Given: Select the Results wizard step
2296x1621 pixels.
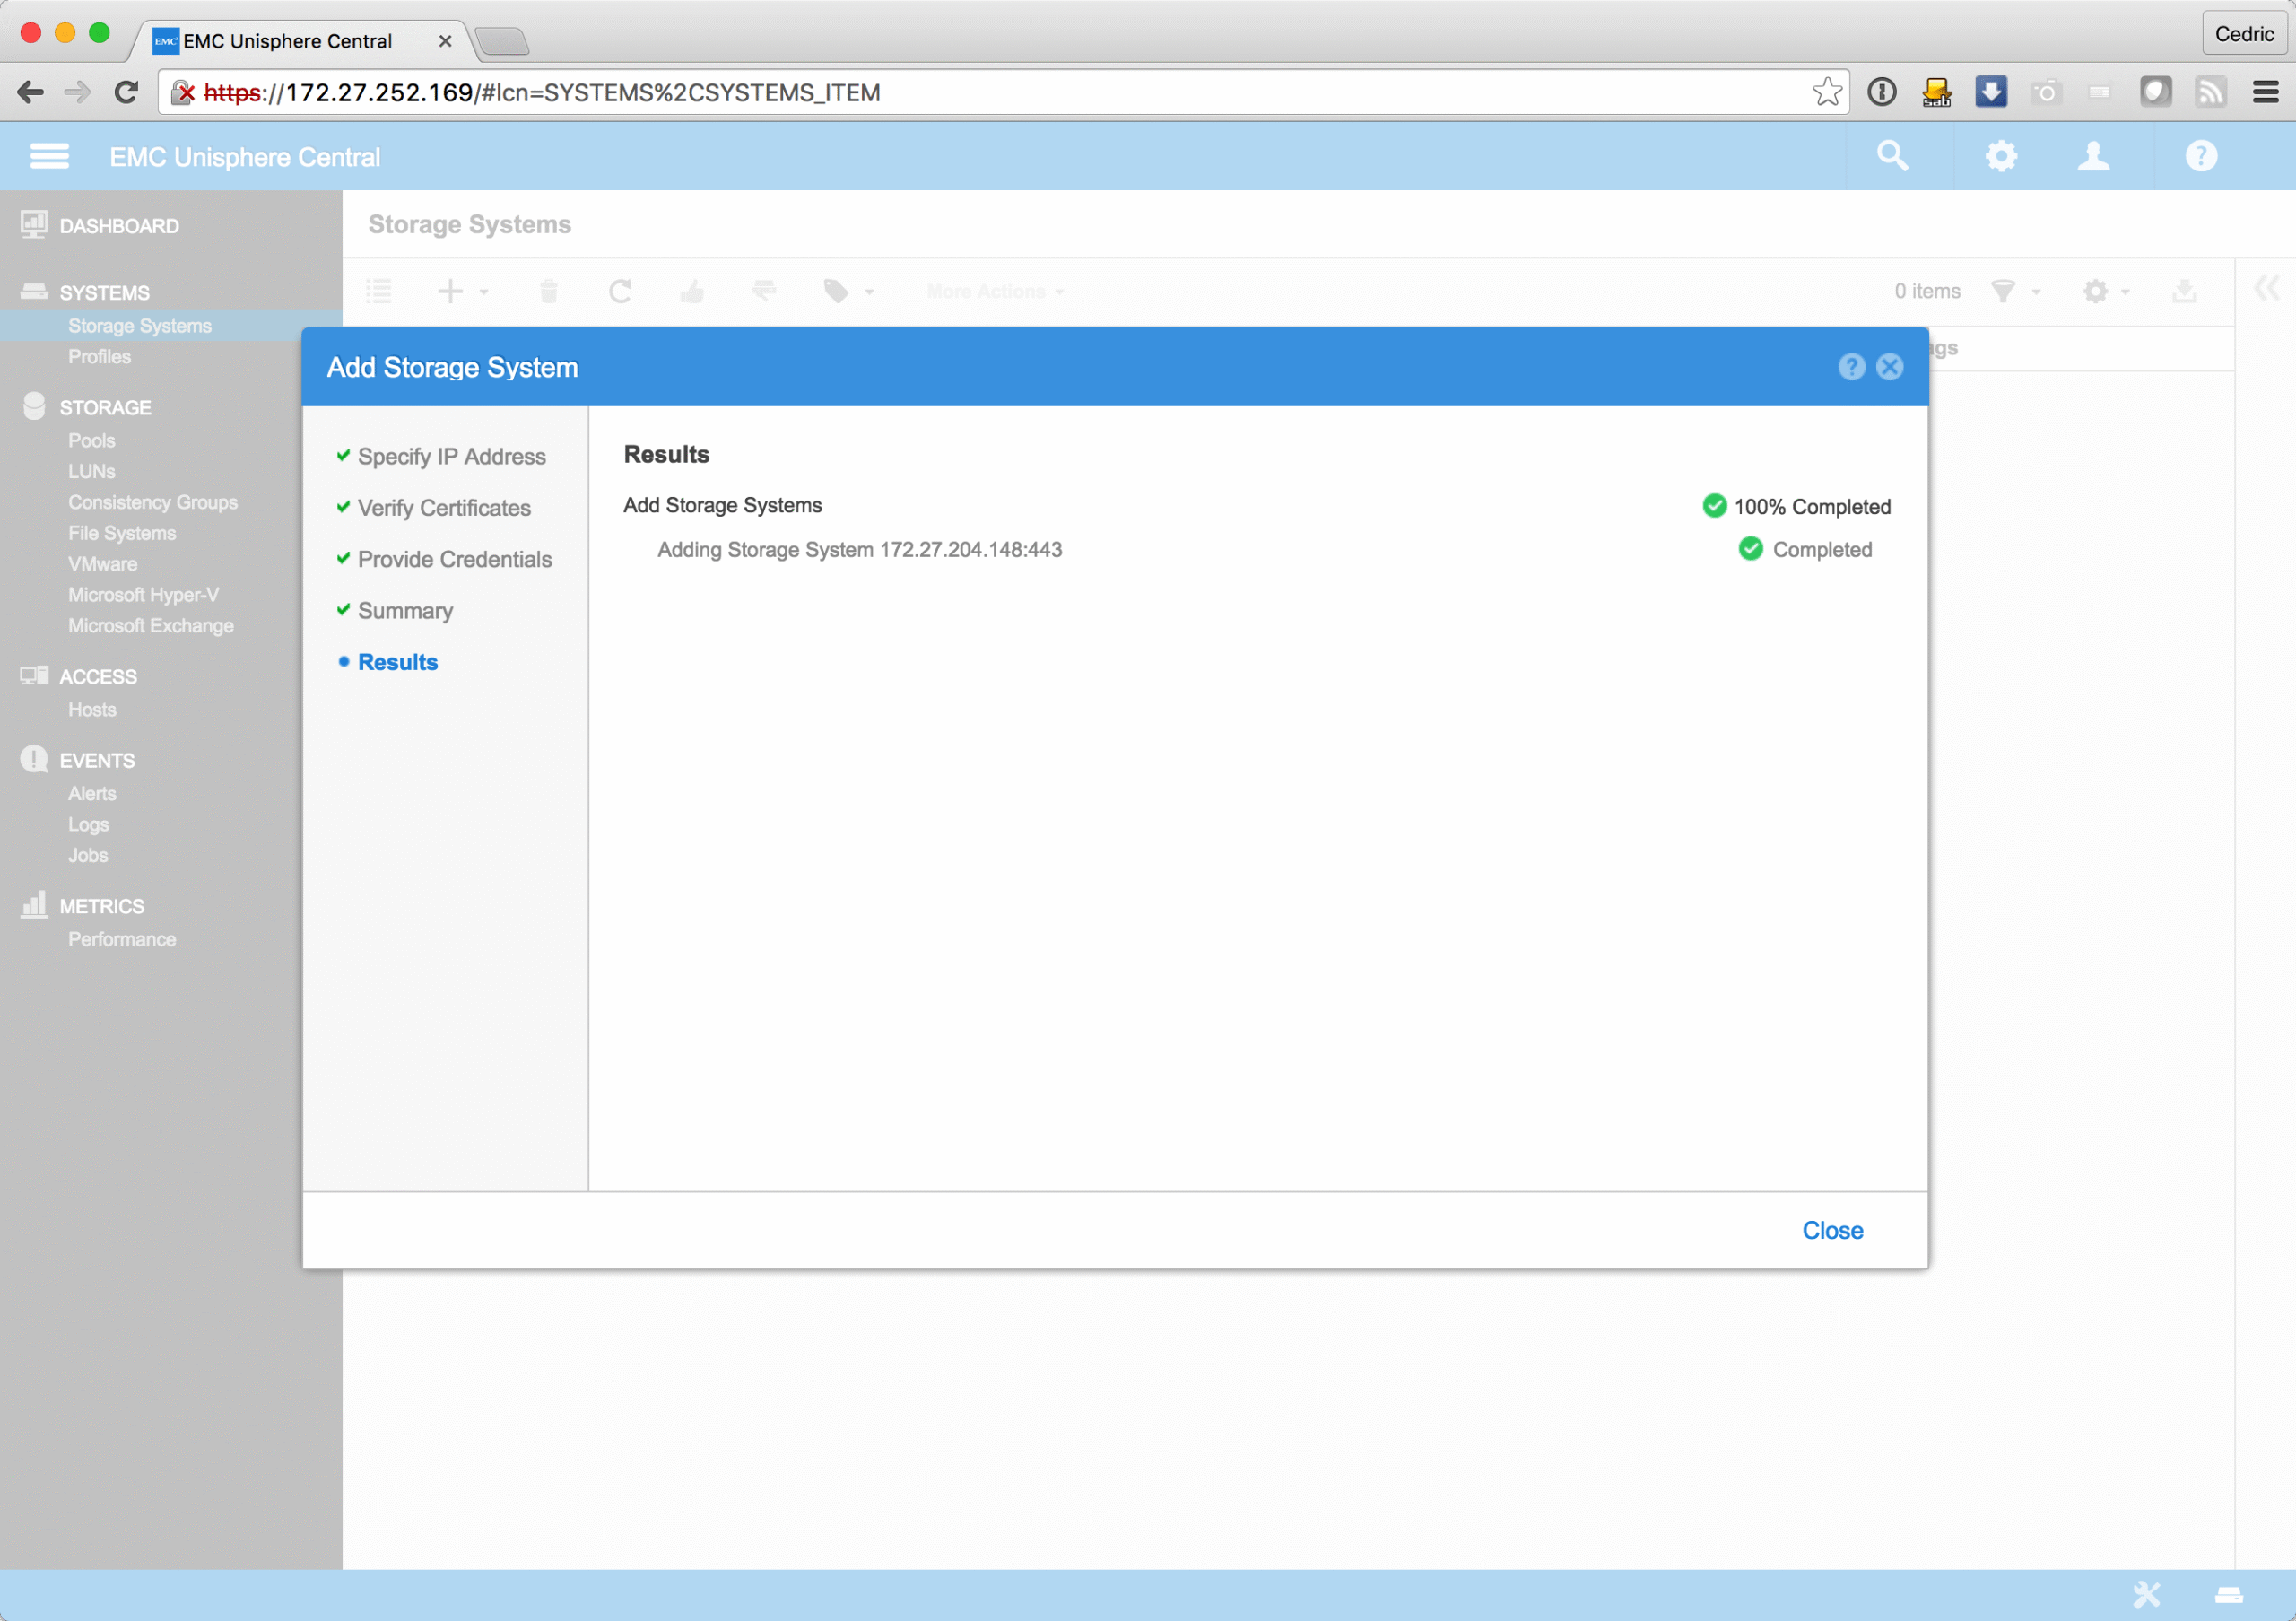Looking at the screenshot, I should point(397,662).
